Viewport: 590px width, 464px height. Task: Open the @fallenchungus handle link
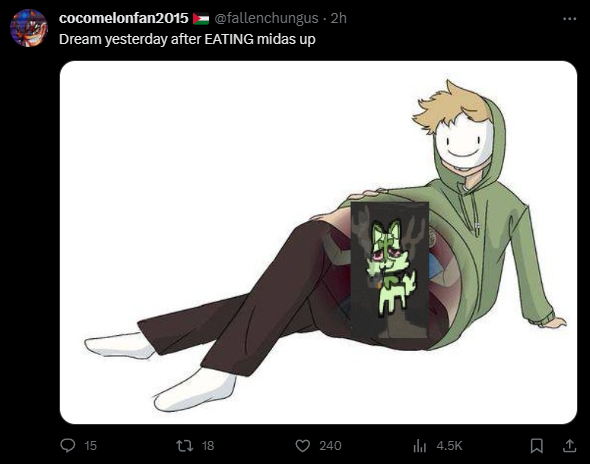(266, 18)
